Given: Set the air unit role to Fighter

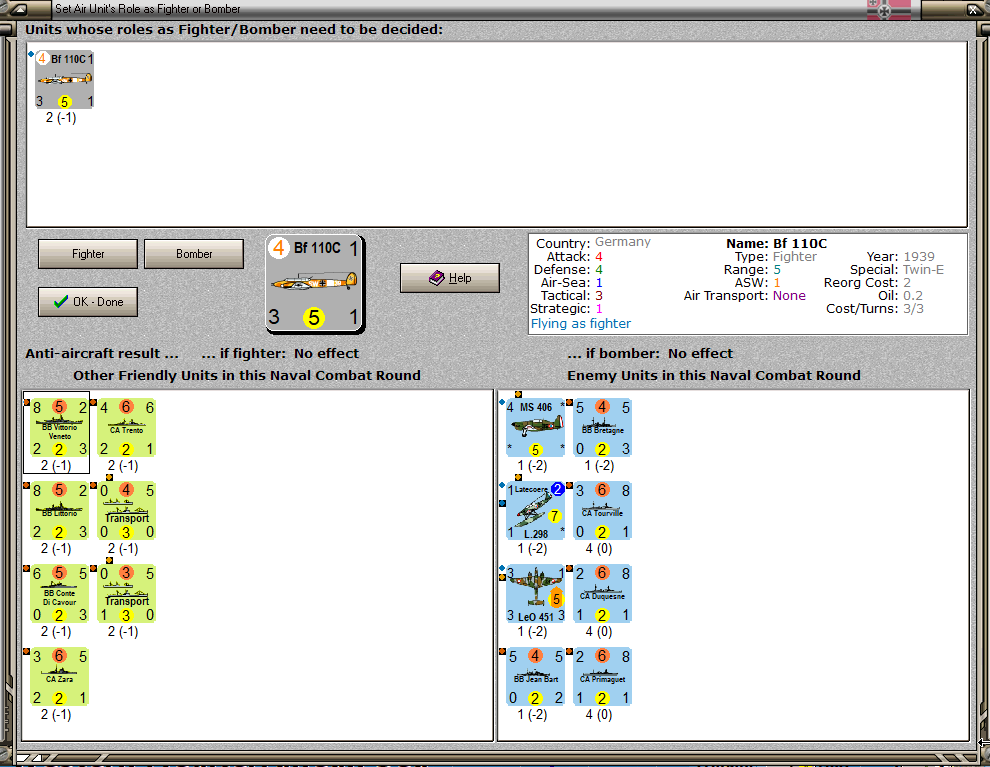Looking at the screenshot, I should click(87, 254).
